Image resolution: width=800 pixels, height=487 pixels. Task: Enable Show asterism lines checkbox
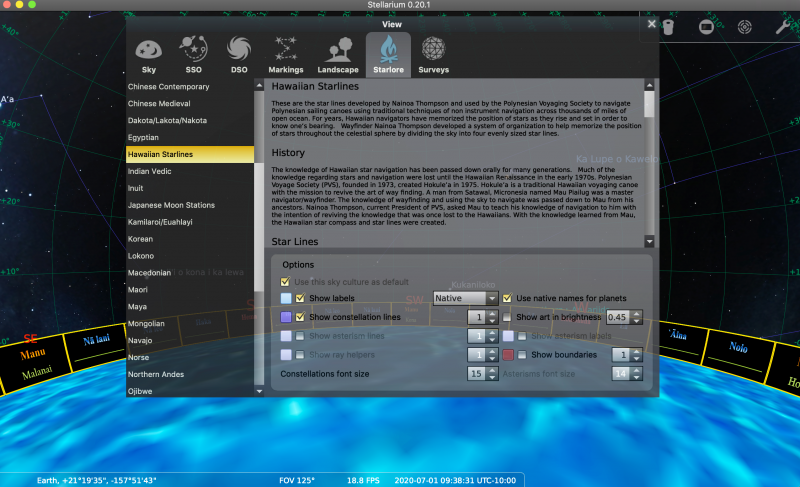300,336
